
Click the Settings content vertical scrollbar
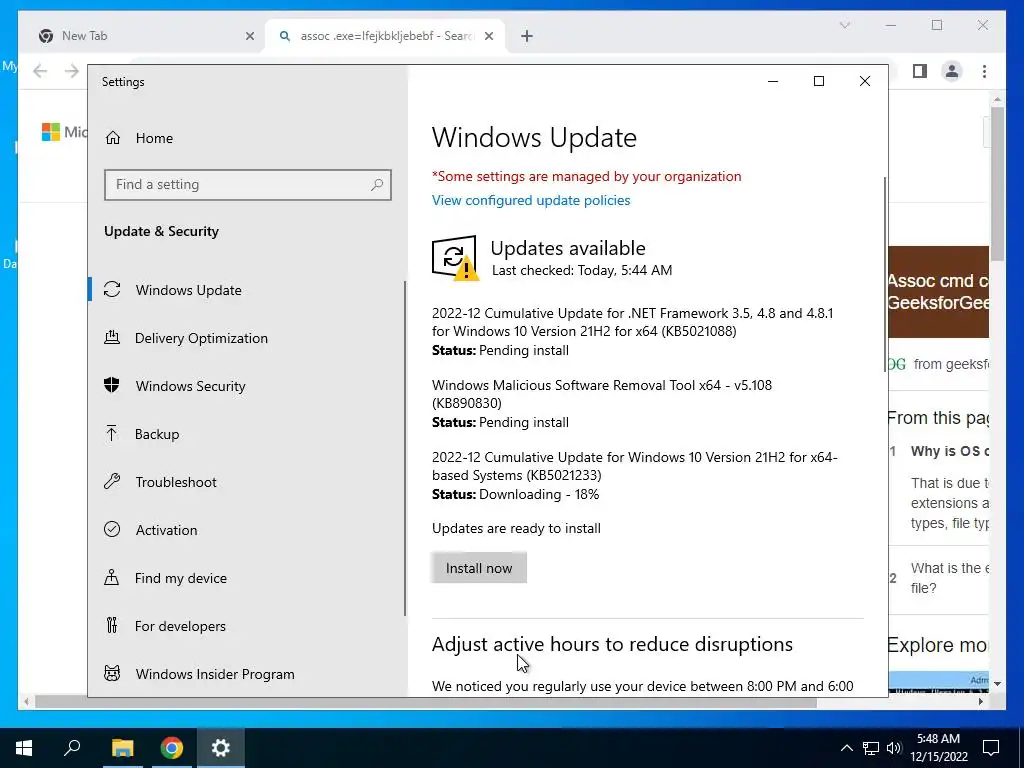coord(885,274)
